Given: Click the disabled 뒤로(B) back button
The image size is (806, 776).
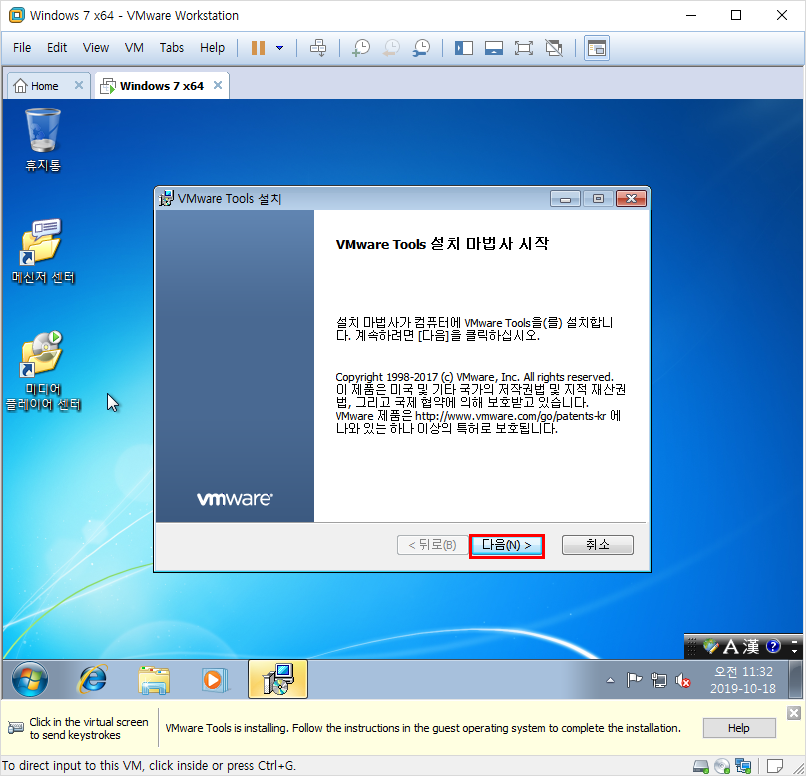Looking at the screenshot, I should (x=432, y=545).
